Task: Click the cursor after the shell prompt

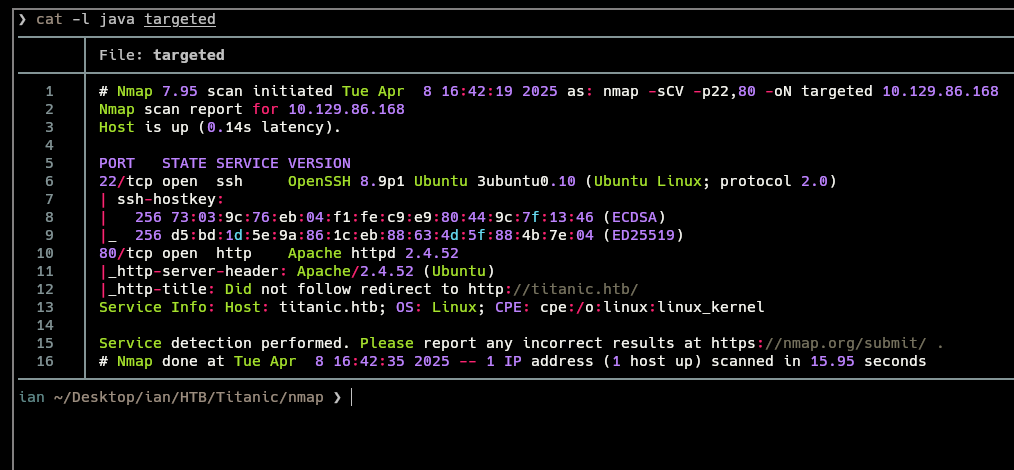Action: 352,397
